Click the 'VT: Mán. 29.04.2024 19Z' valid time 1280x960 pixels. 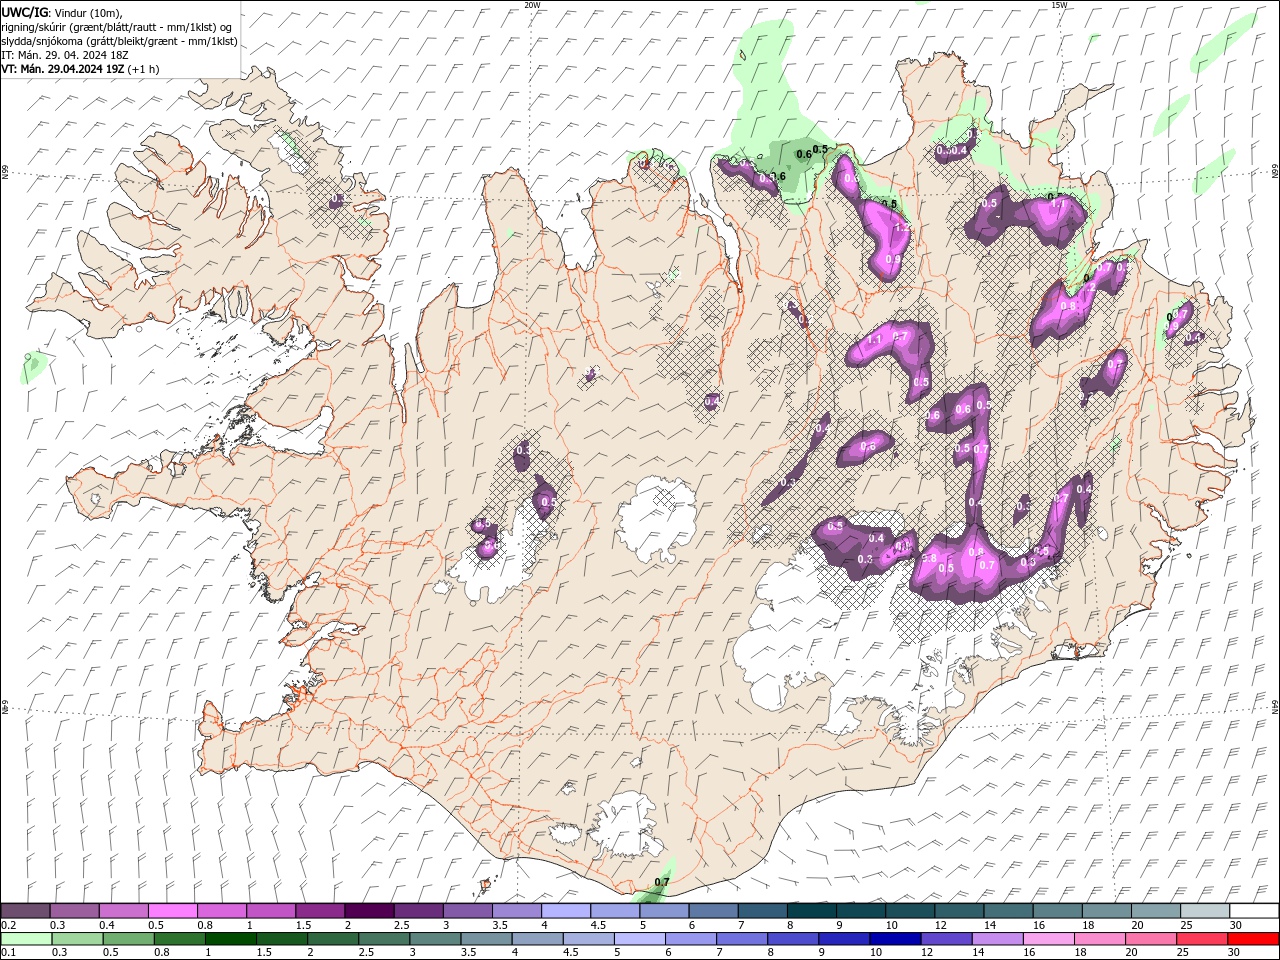pyautogui.click(x=62, y=69)
